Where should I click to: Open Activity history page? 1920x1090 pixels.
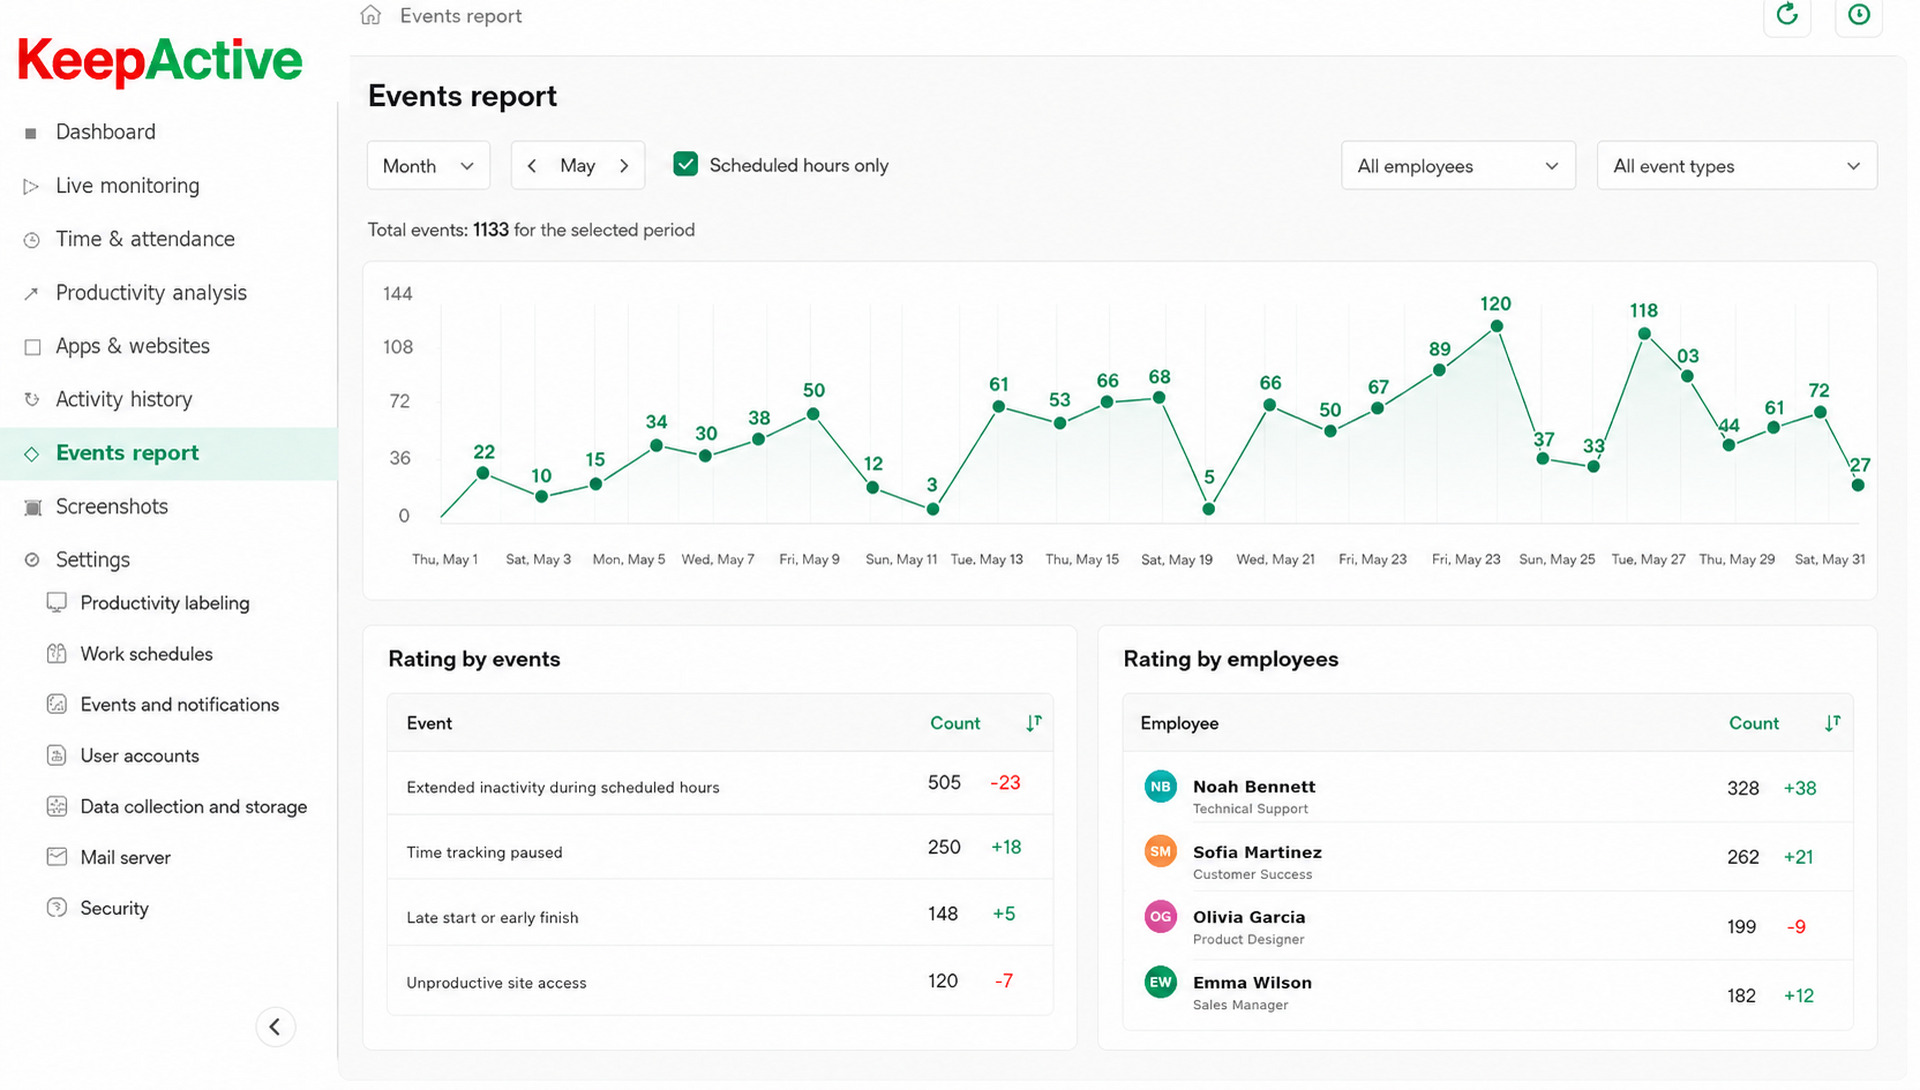[x=124, y=399]
